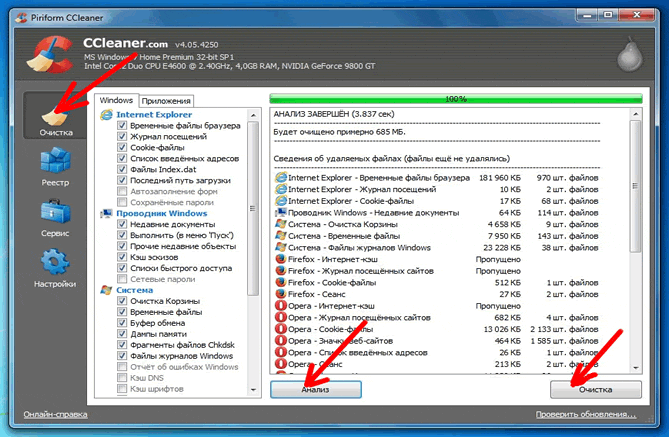Open the Реестр registry section

point(55,166)
